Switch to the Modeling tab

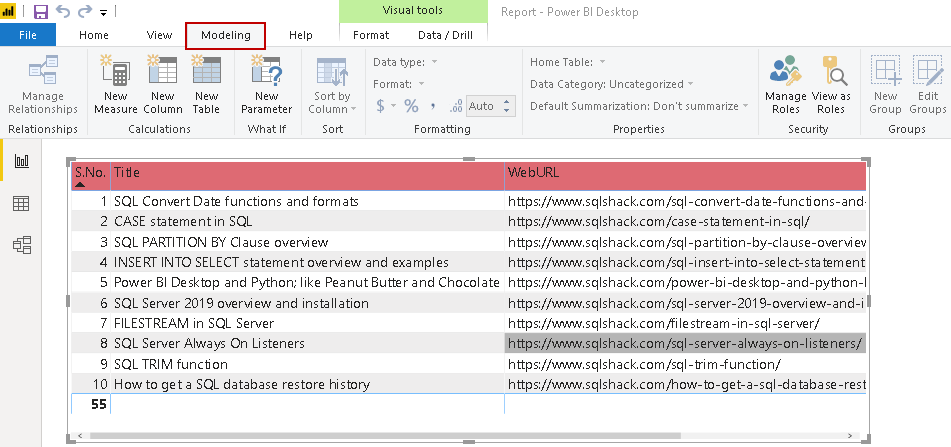pos(225,35)
